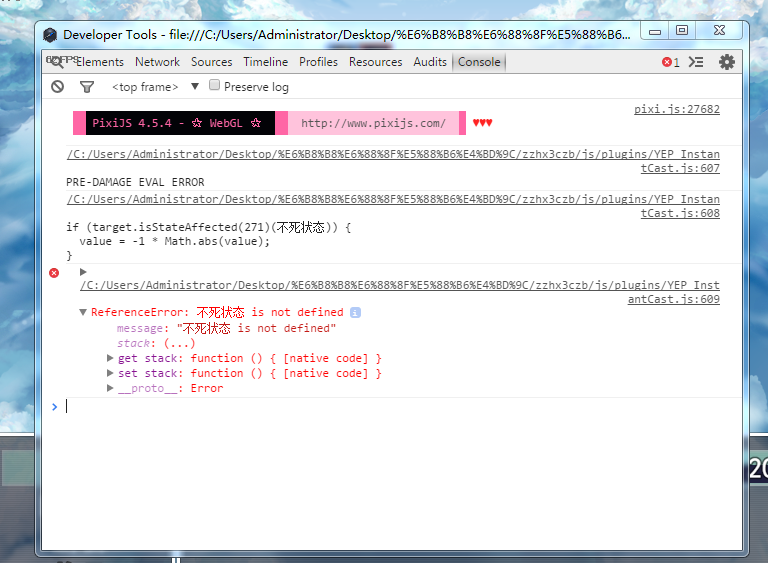Select the Console tab
Viewport: 768px width, 563px height.
coord(479,62)
